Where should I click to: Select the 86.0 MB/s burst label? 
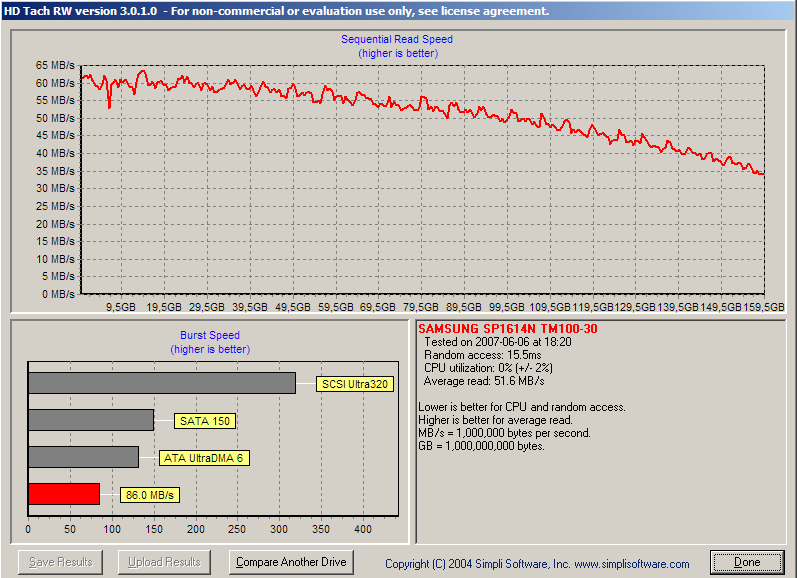coord(150,495)
